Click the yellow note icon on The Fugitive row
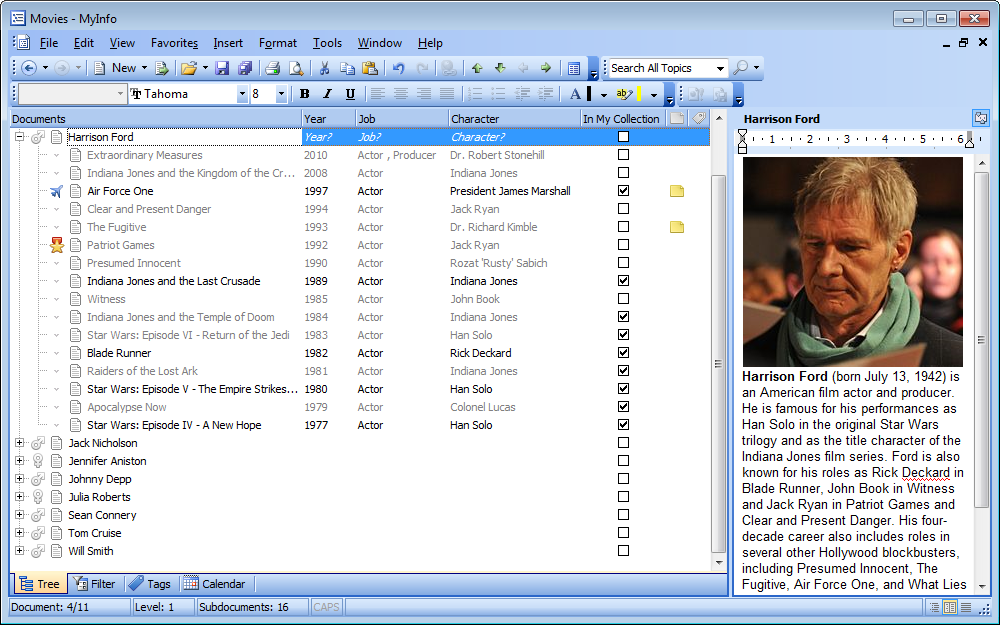Image resolution: width=1000 pixels, height=625 pixels. 677,226
